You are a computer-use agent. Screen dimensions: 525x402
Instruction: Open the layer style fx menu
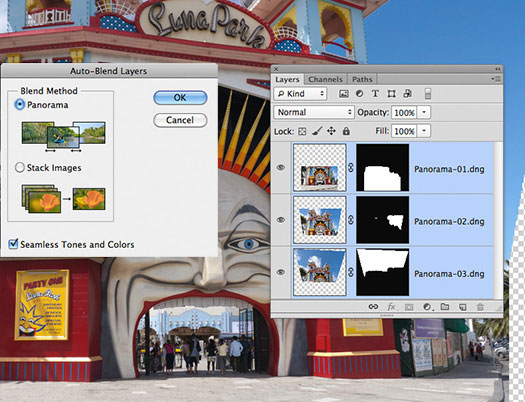point(391,307)
